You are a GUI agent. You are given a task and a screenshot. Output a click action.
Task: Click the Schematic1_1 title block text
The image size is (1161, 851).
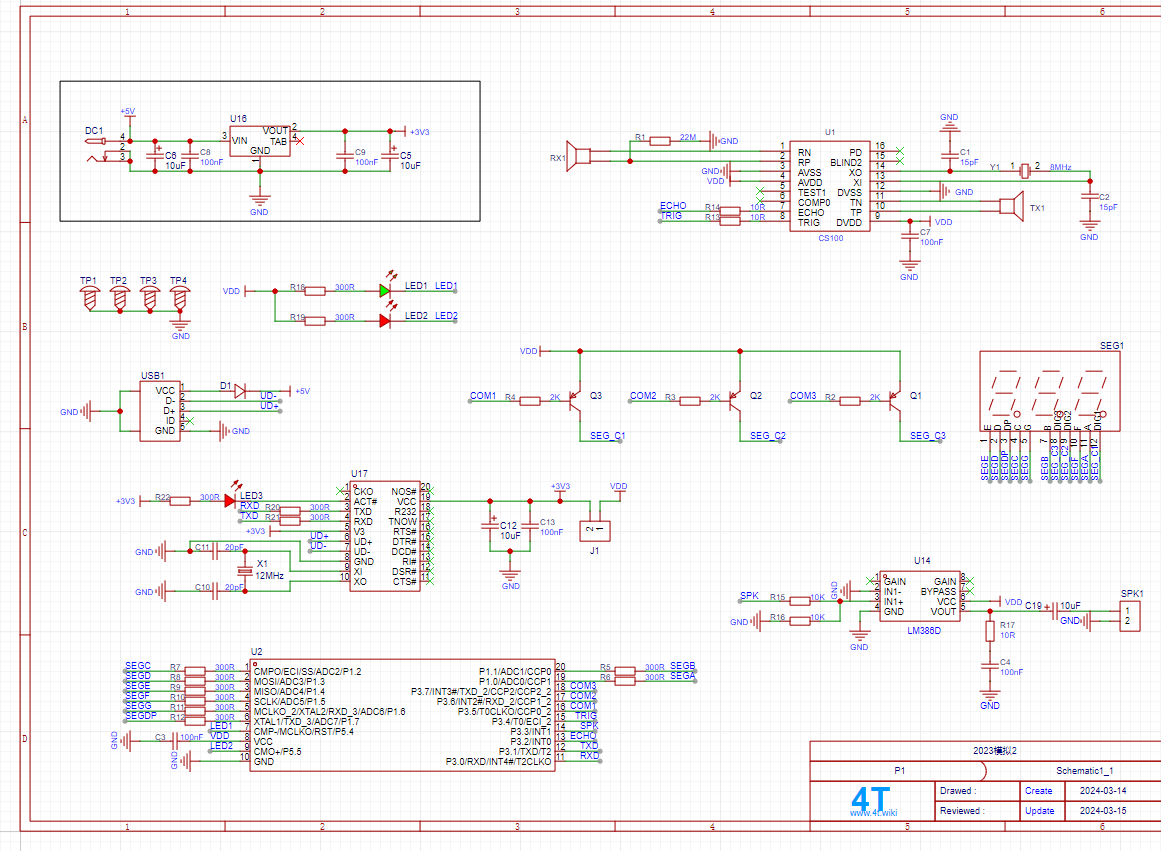pos(1084,771)
